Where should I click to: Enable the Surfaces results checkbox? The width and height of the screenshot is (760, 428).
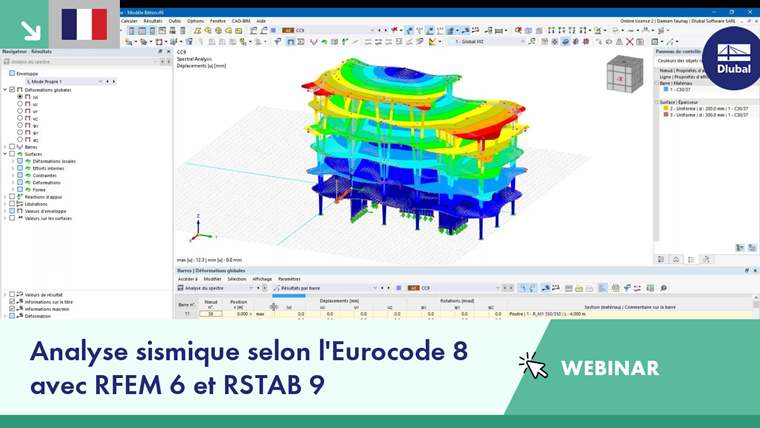12,154
